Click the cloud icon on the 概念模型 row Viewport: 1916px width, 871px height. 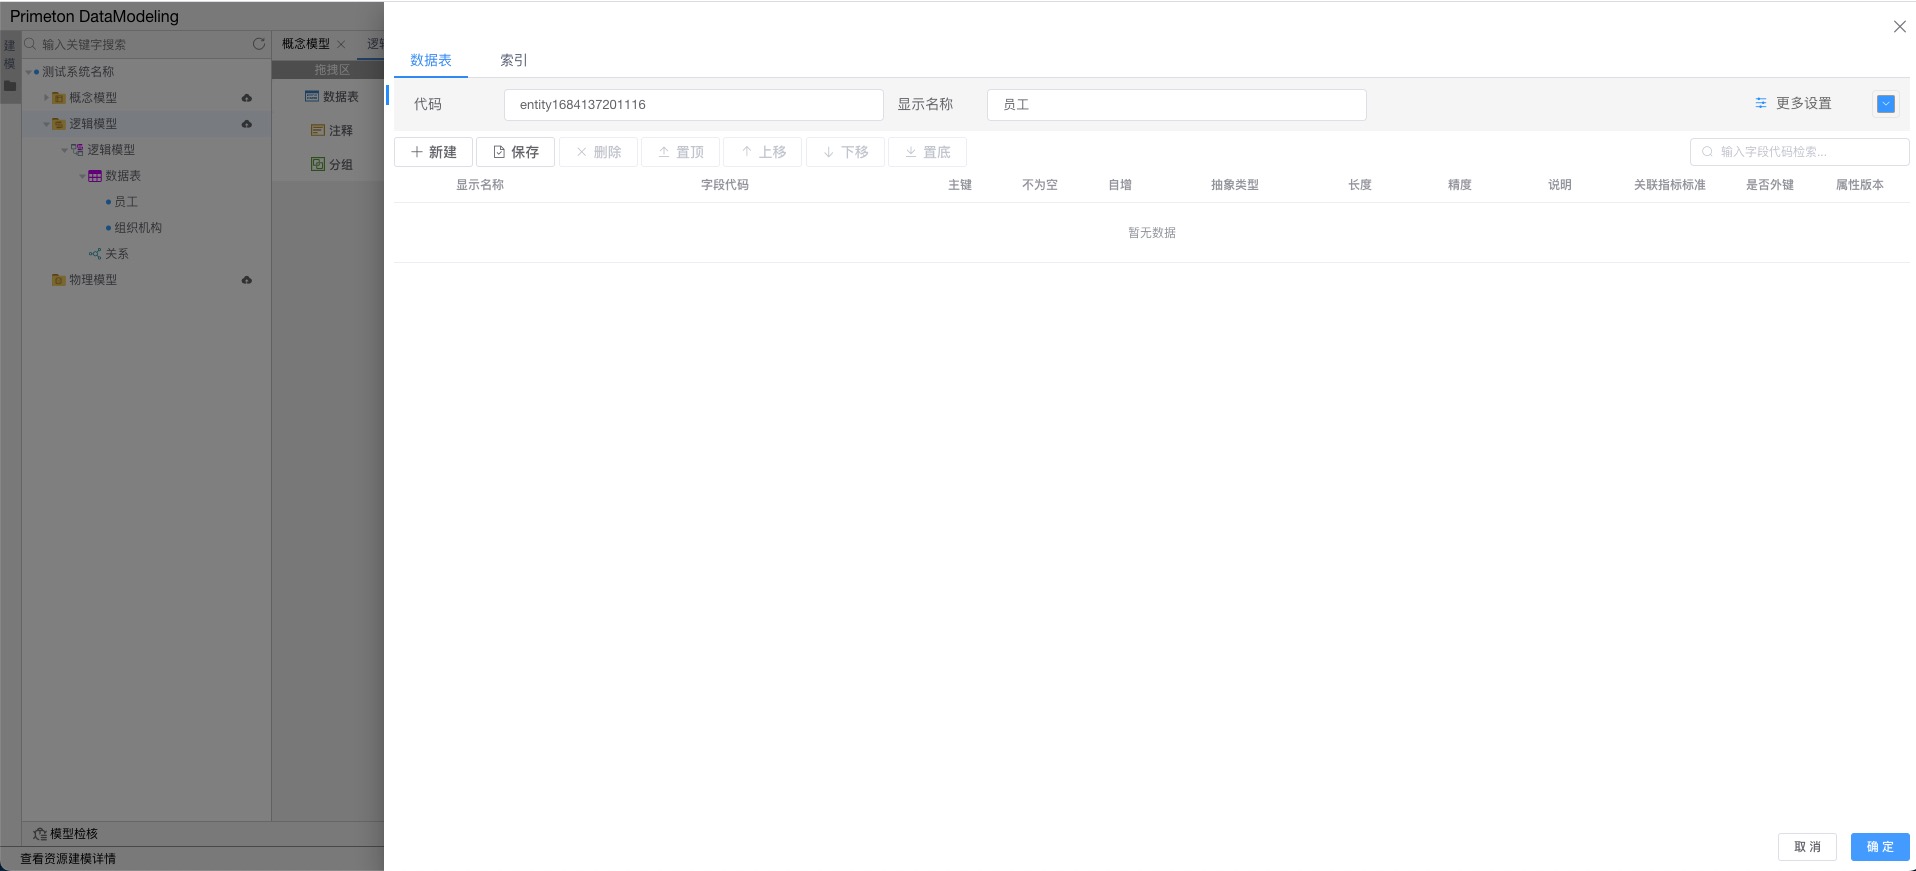[x=247, y=98]
